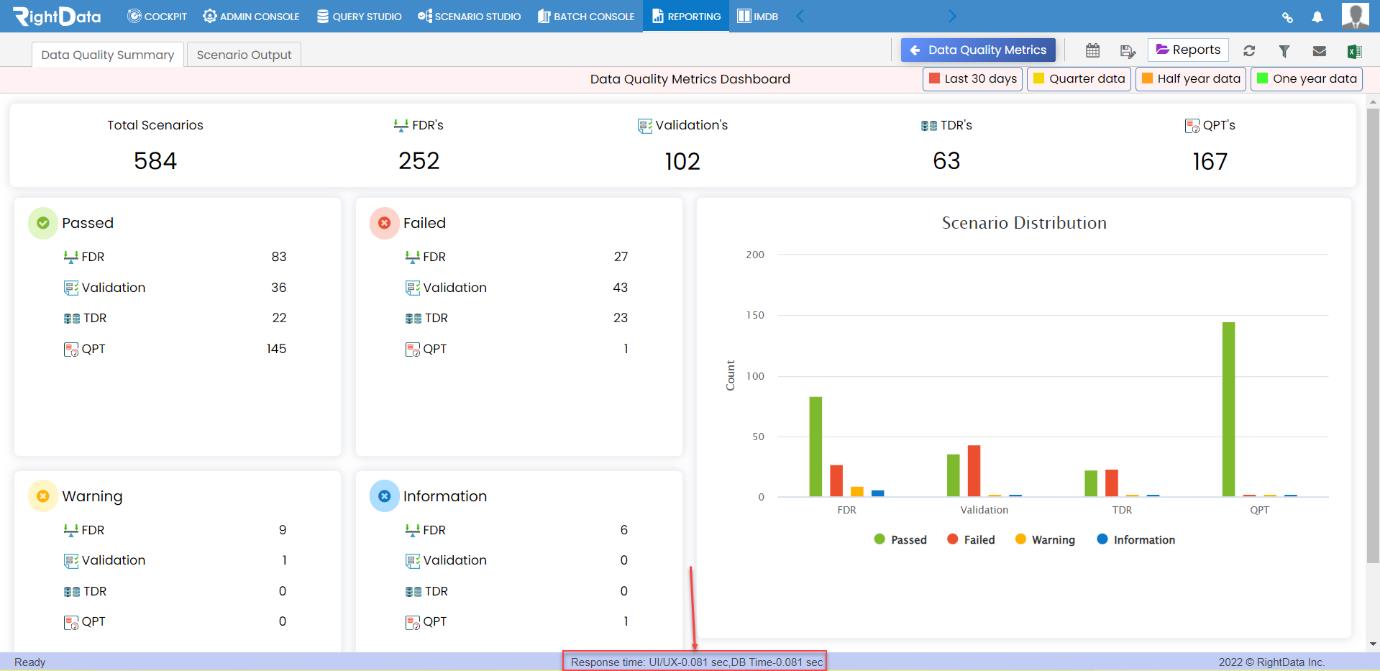Open the calendar date picker icon

[1093, 50]
